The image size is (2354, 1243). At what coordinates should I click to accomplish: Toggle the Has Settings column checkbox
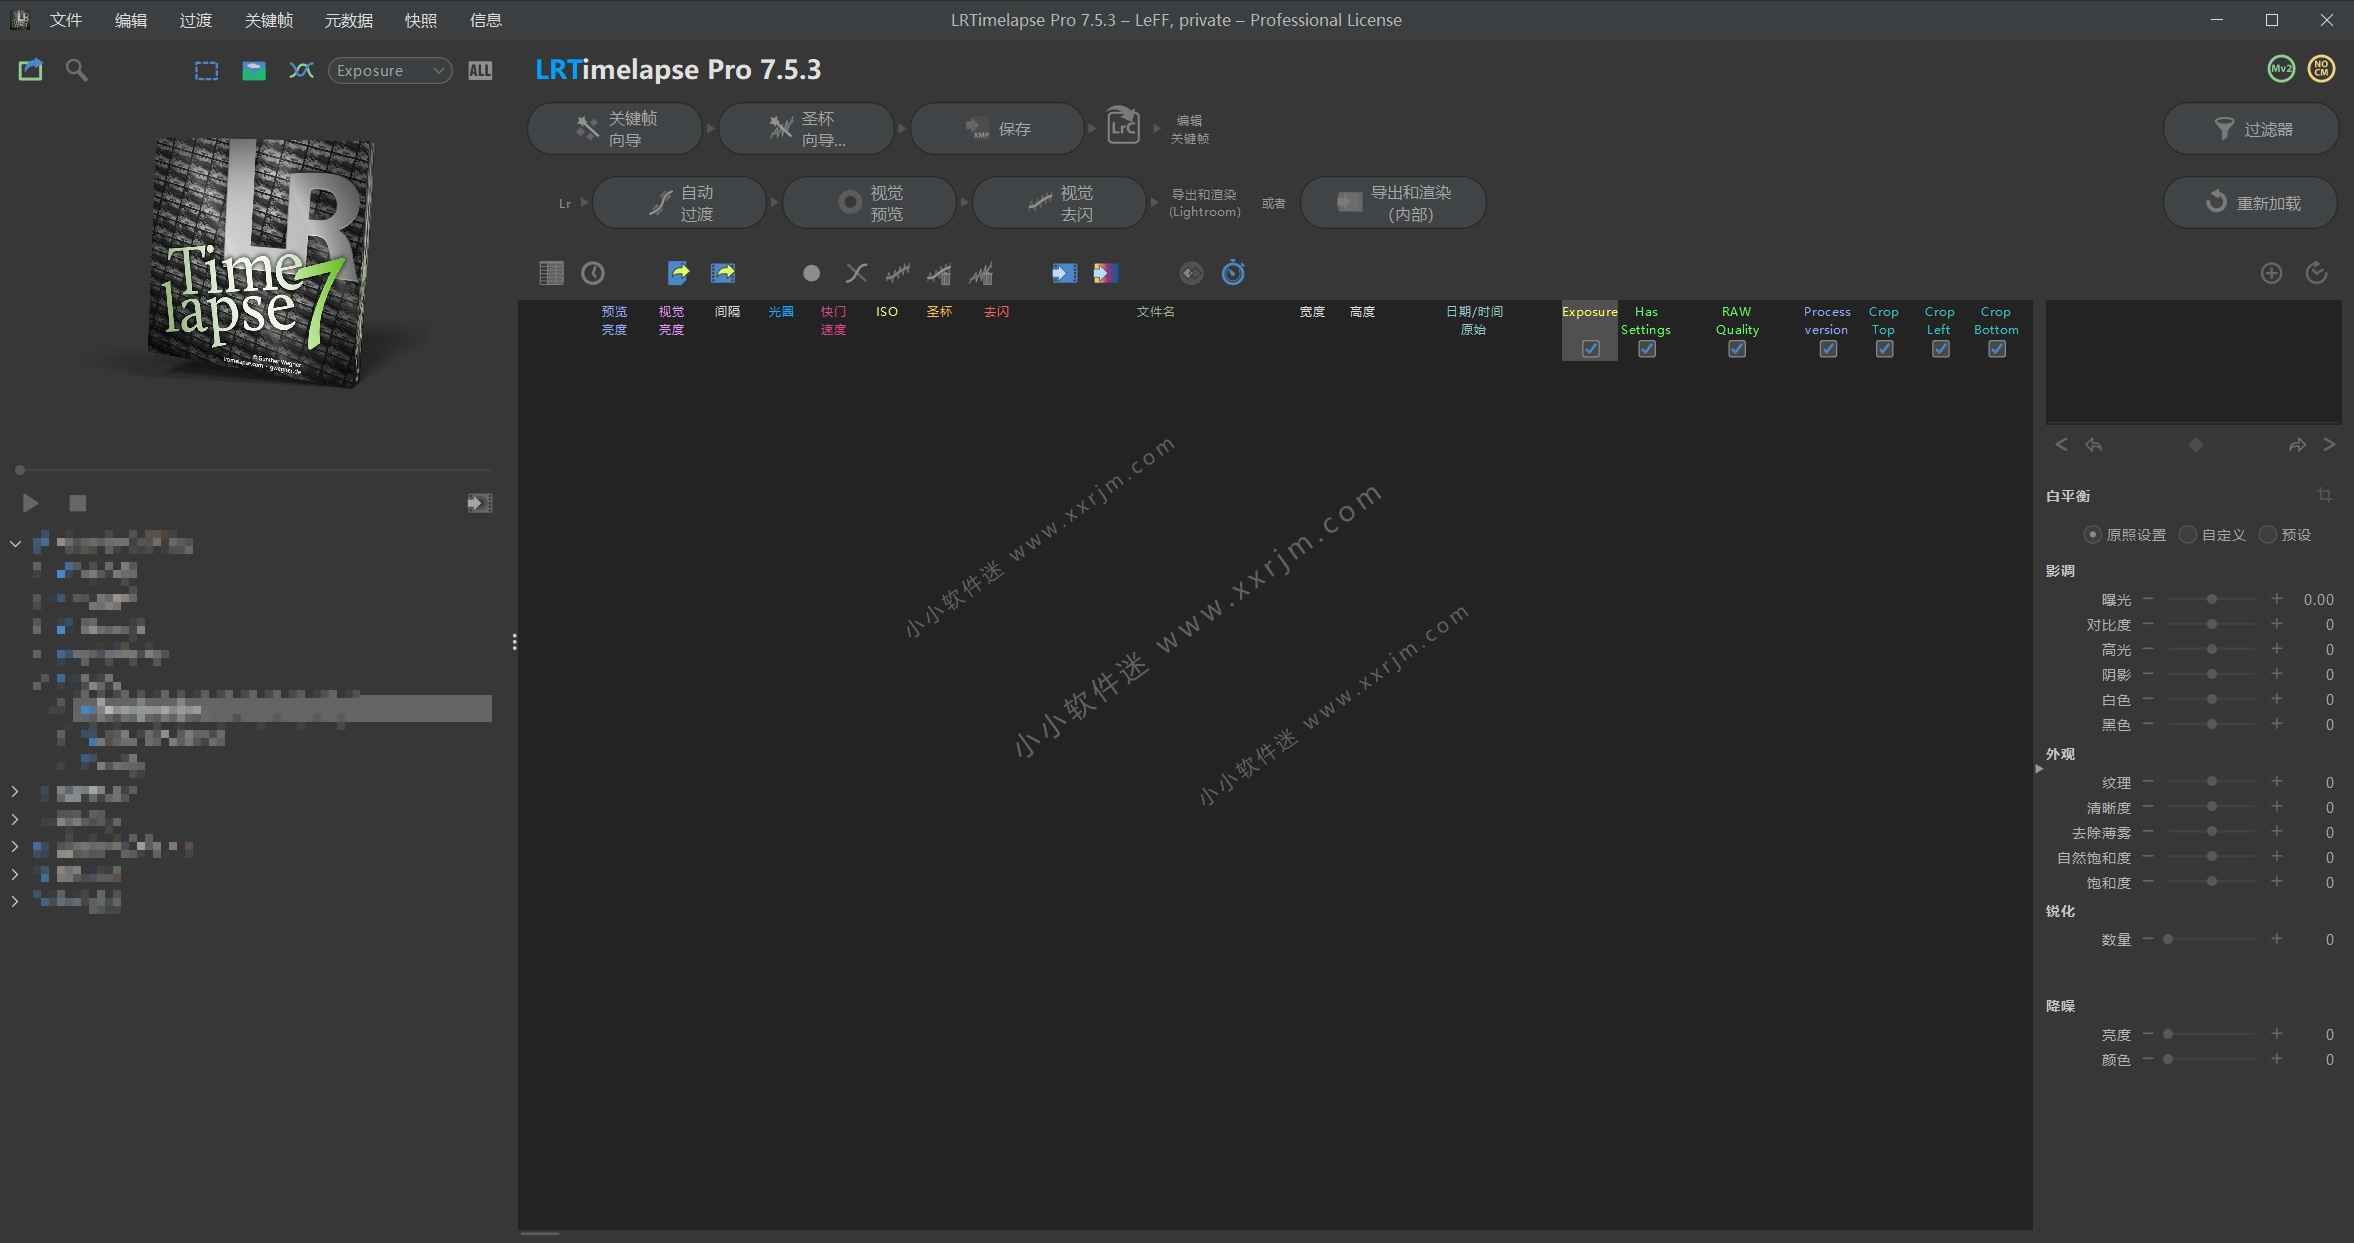[1647, 349]
